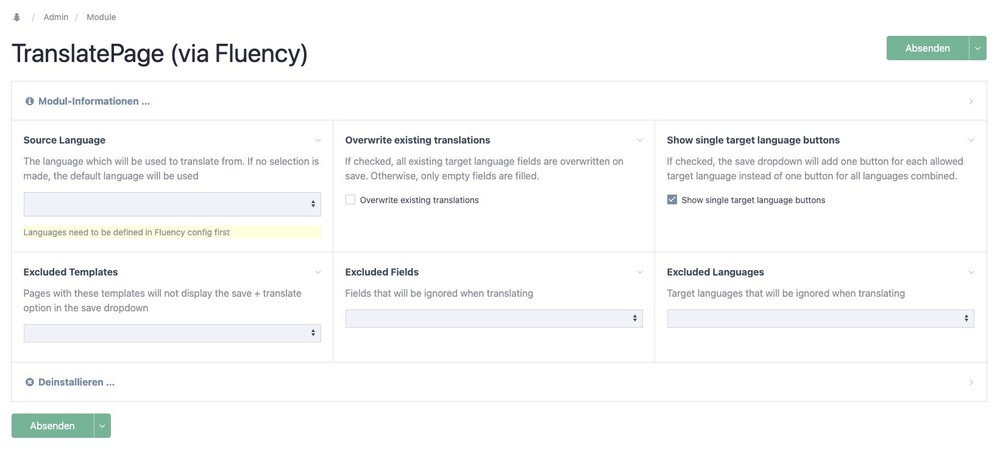The image size is (1000, 450).
Task: Go to Admin breadcrumb
Action: pyautogui.click(x=56, y=17)
